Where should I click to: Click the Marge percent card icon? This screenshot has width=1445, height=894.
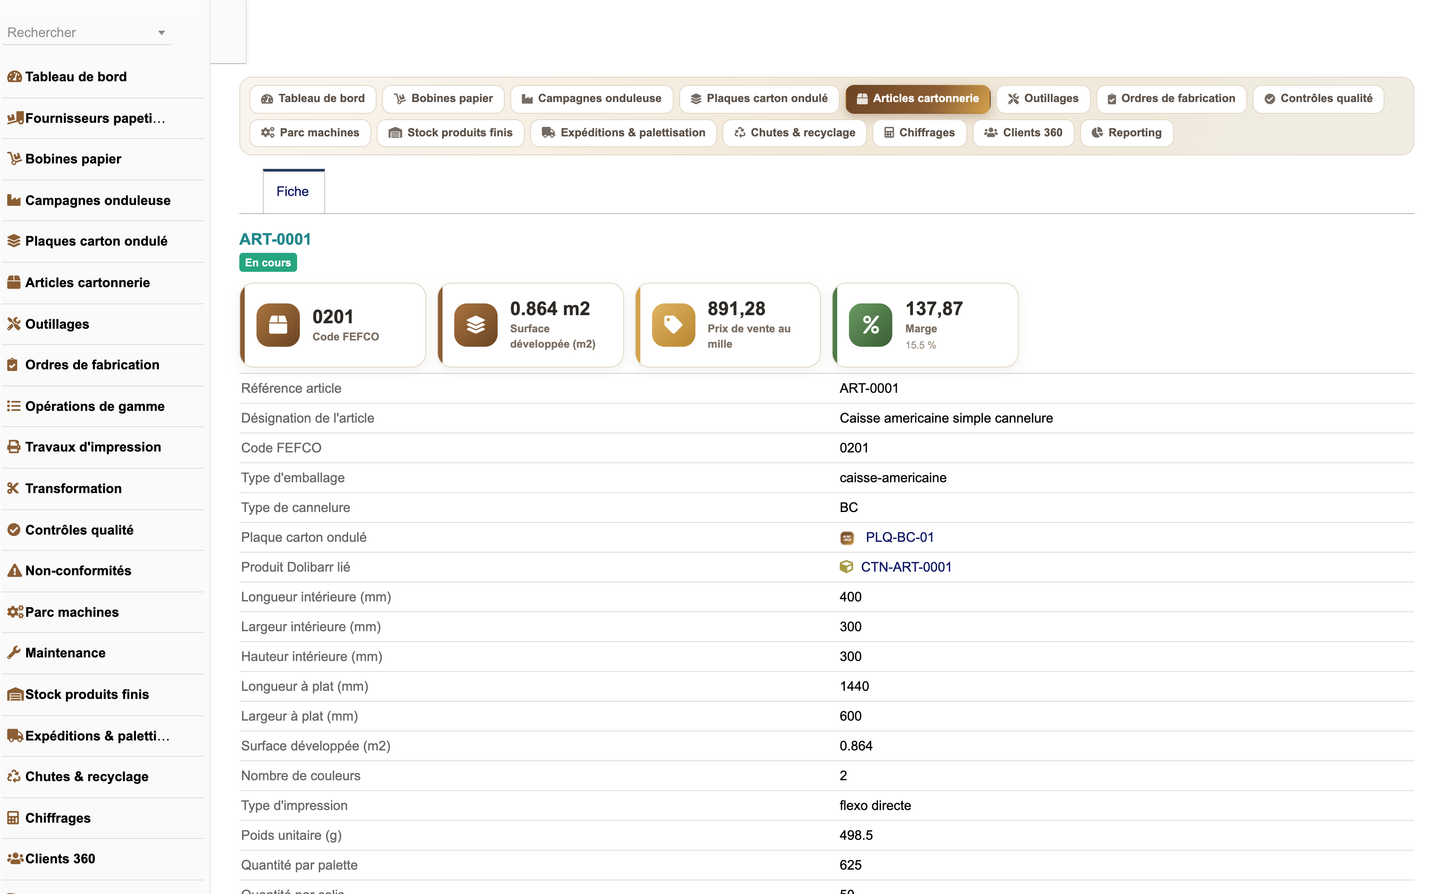point(871,325)
